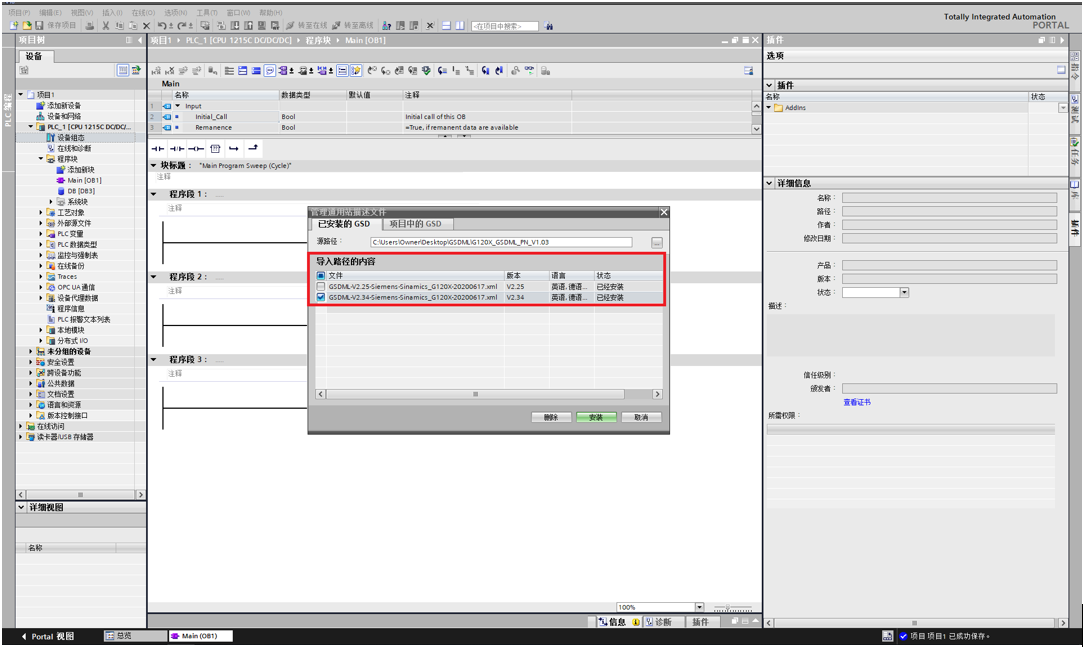
Task: Click the network comments toggle icon in editor toolbar
Action: click(x=269, y=70)
